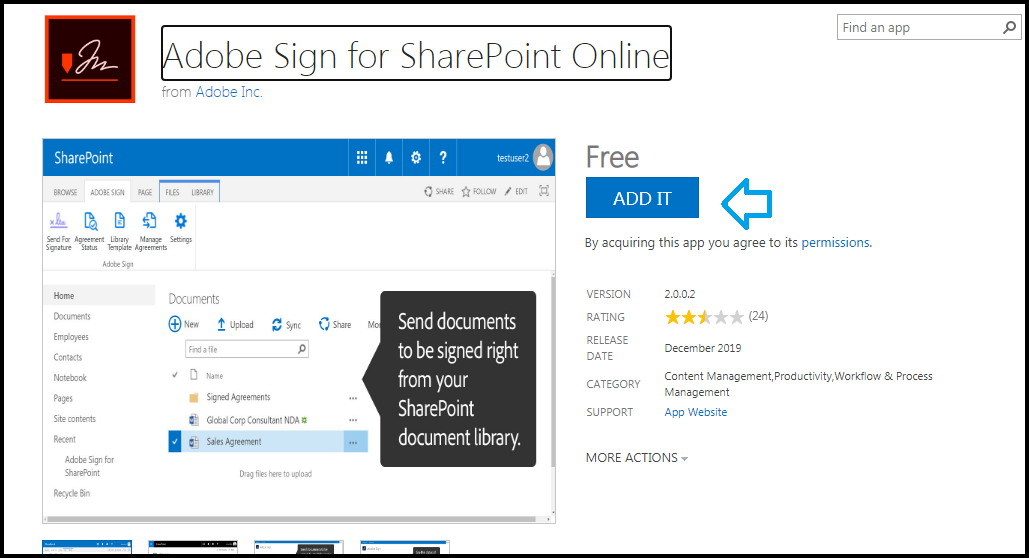Viewport: 1029px width, 558px height.
Task: Open the settings gear in SharePoint header
Action: [x=416, y=158]
